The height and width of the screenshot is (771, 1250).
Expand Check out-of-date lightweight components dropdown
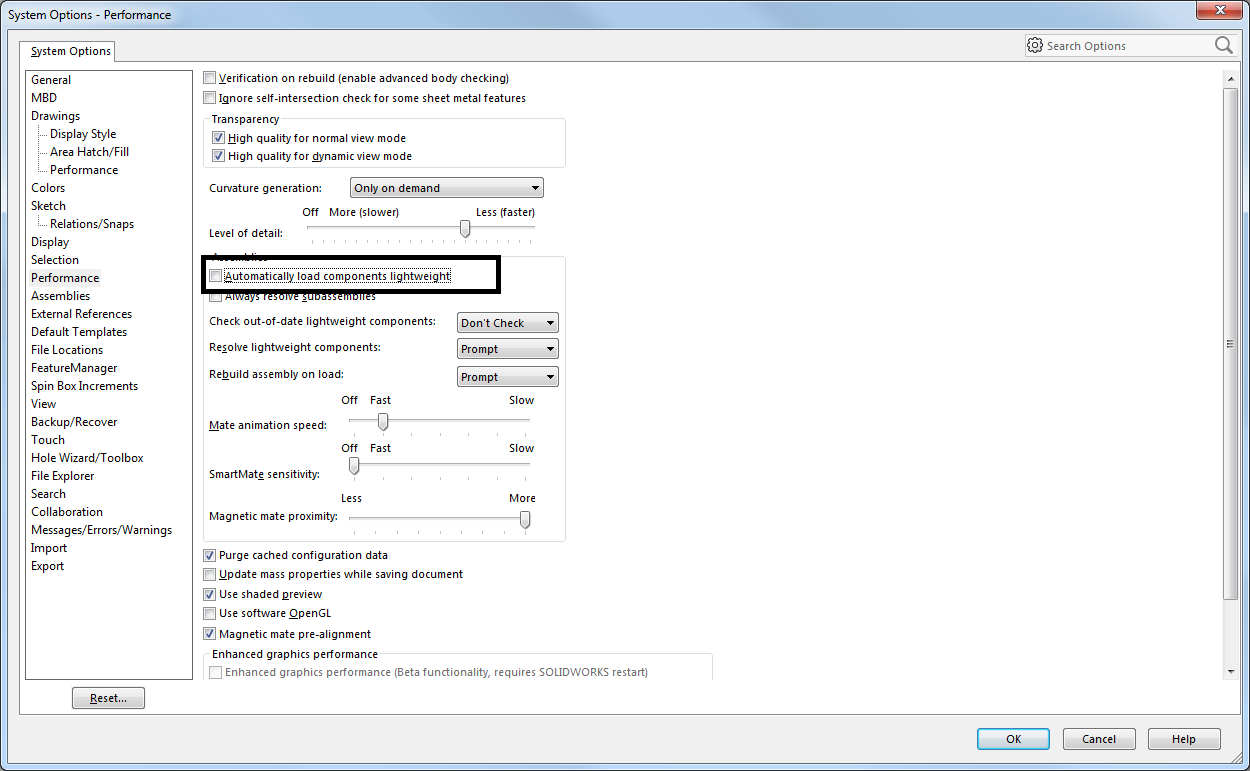(x=507, y=323)
